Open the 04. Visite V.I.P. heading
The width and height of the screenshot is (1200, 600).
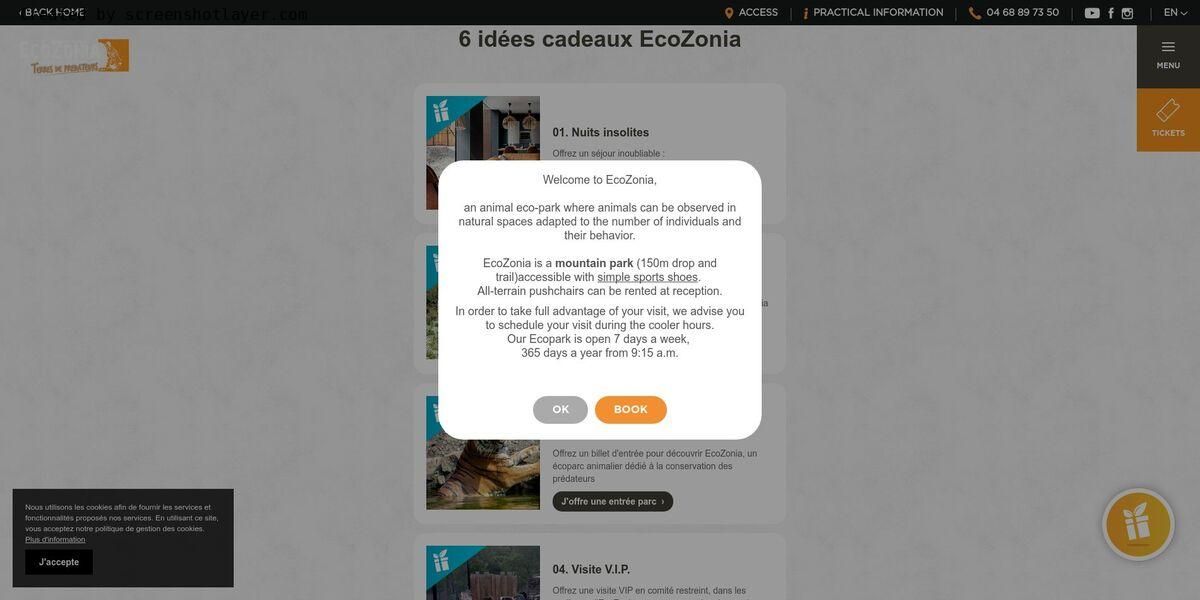click(x=591, y=570)
